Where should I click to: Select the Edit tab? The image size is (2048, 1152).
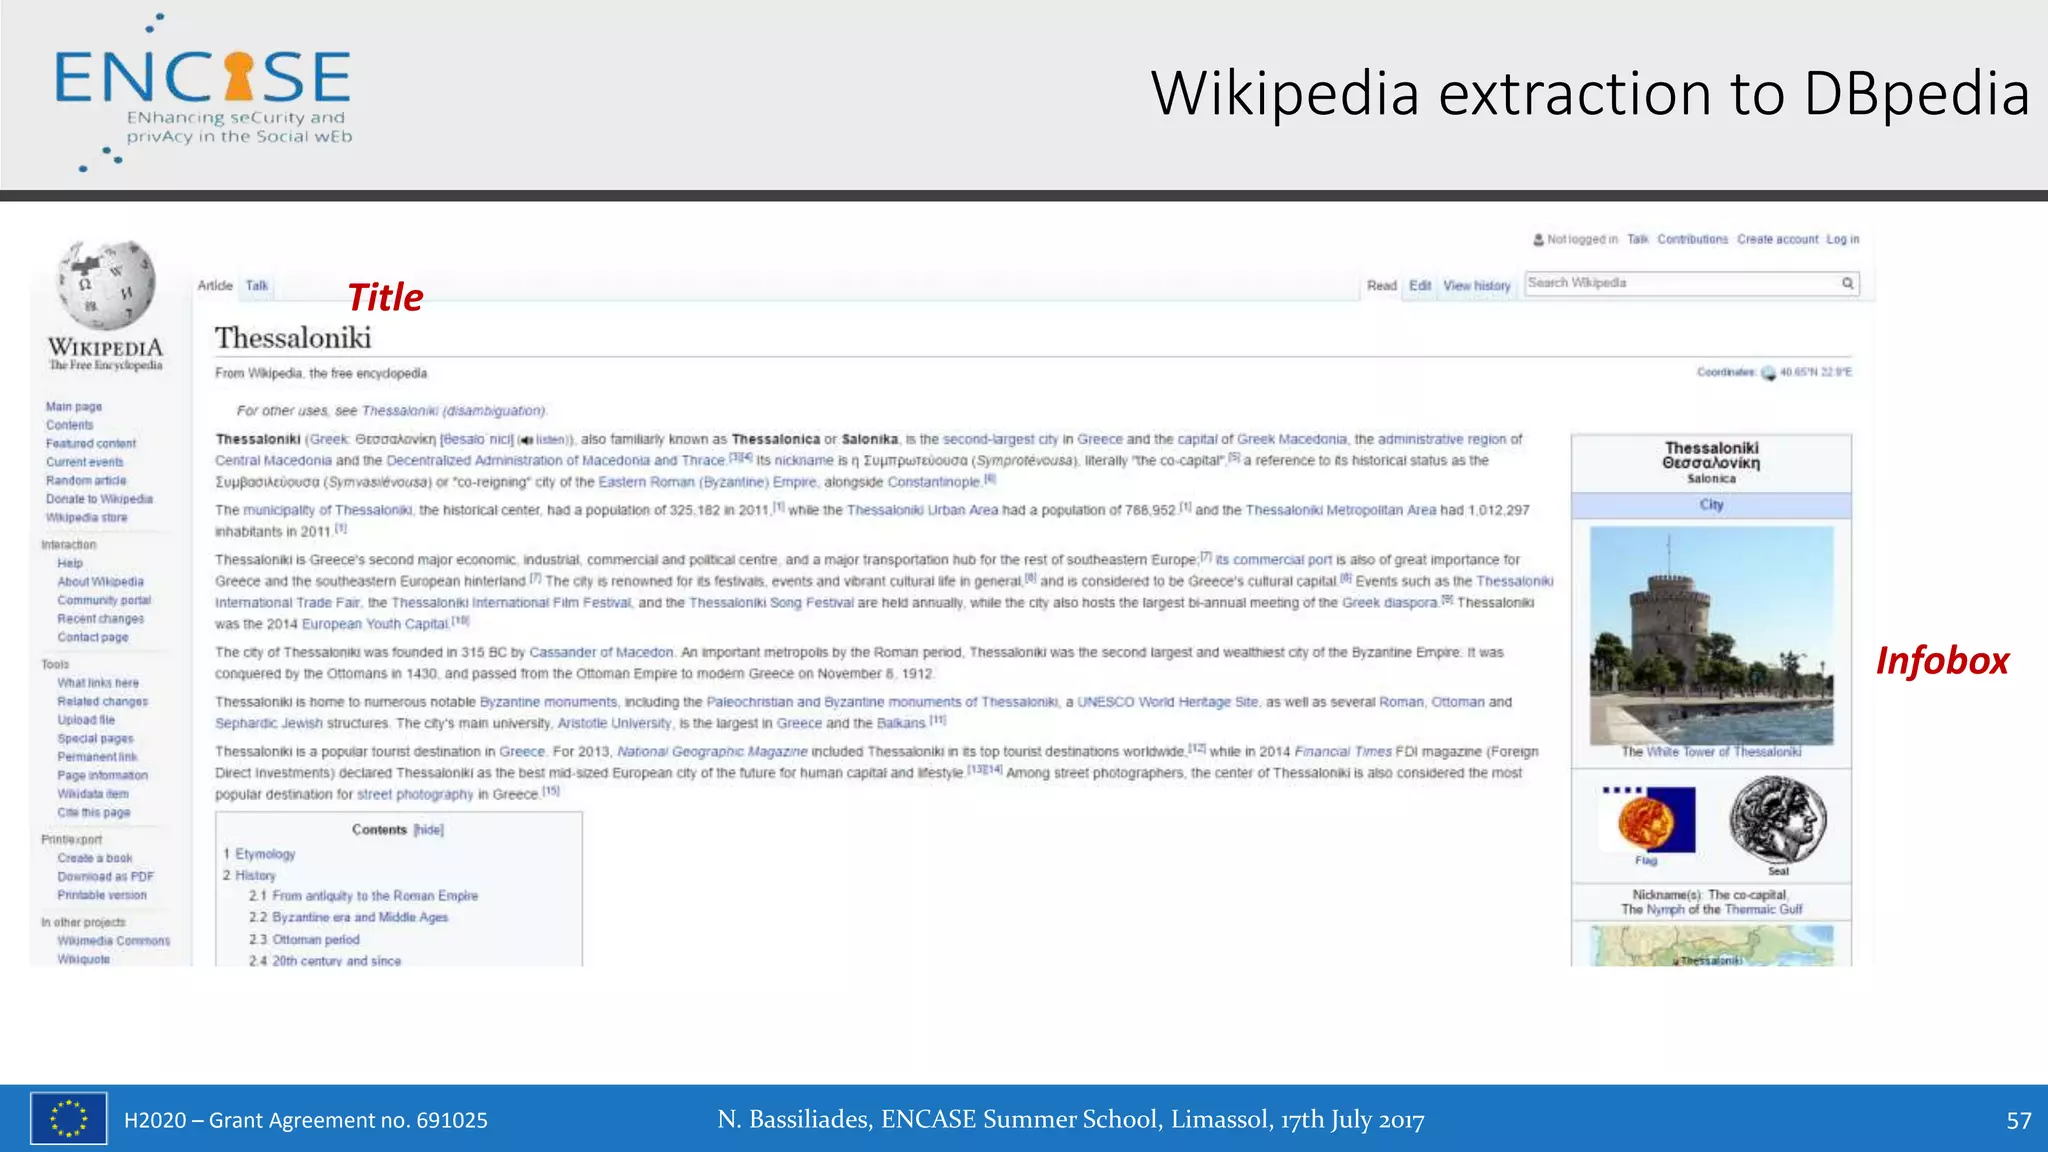[x=1419, y=286]
